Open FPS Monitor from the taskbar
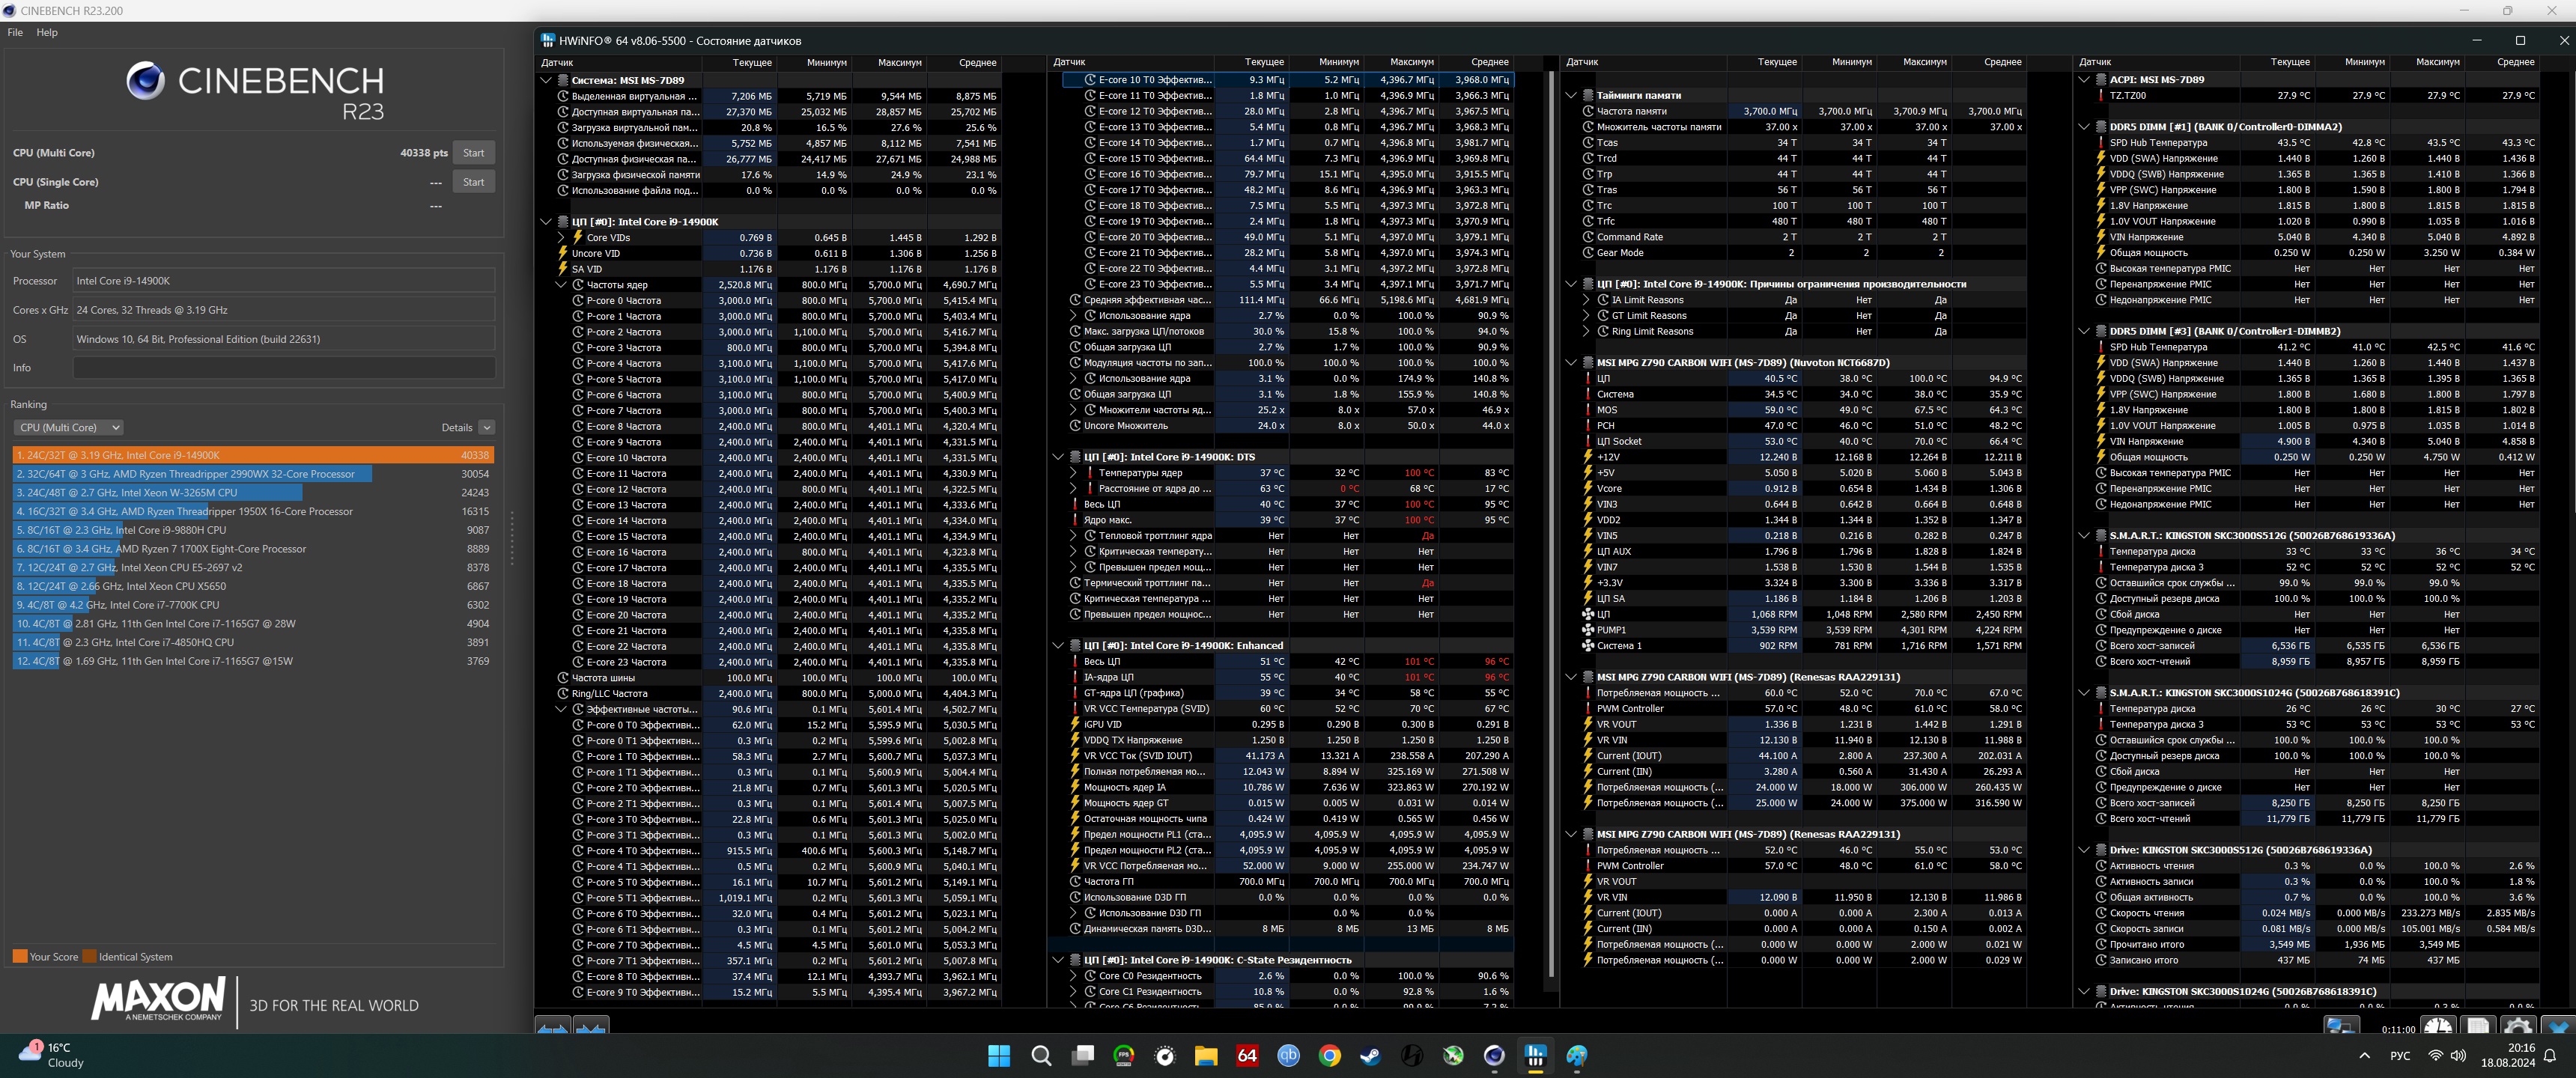2576x1078 pixels. tap(1123, 1055)
